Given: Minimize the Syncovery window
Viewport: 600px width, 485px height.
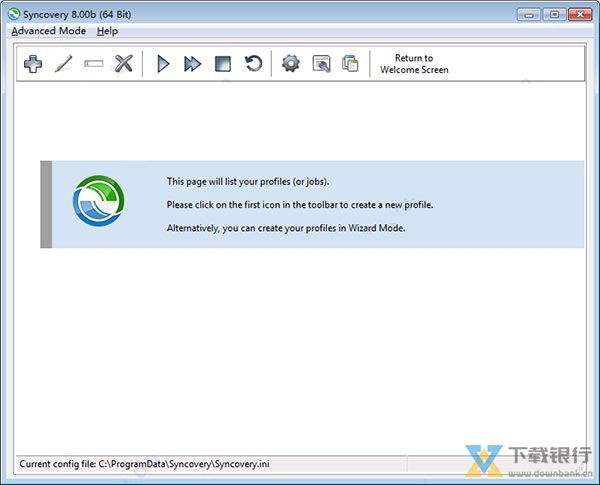Looking at the screenshot, I should pos(529,13).
